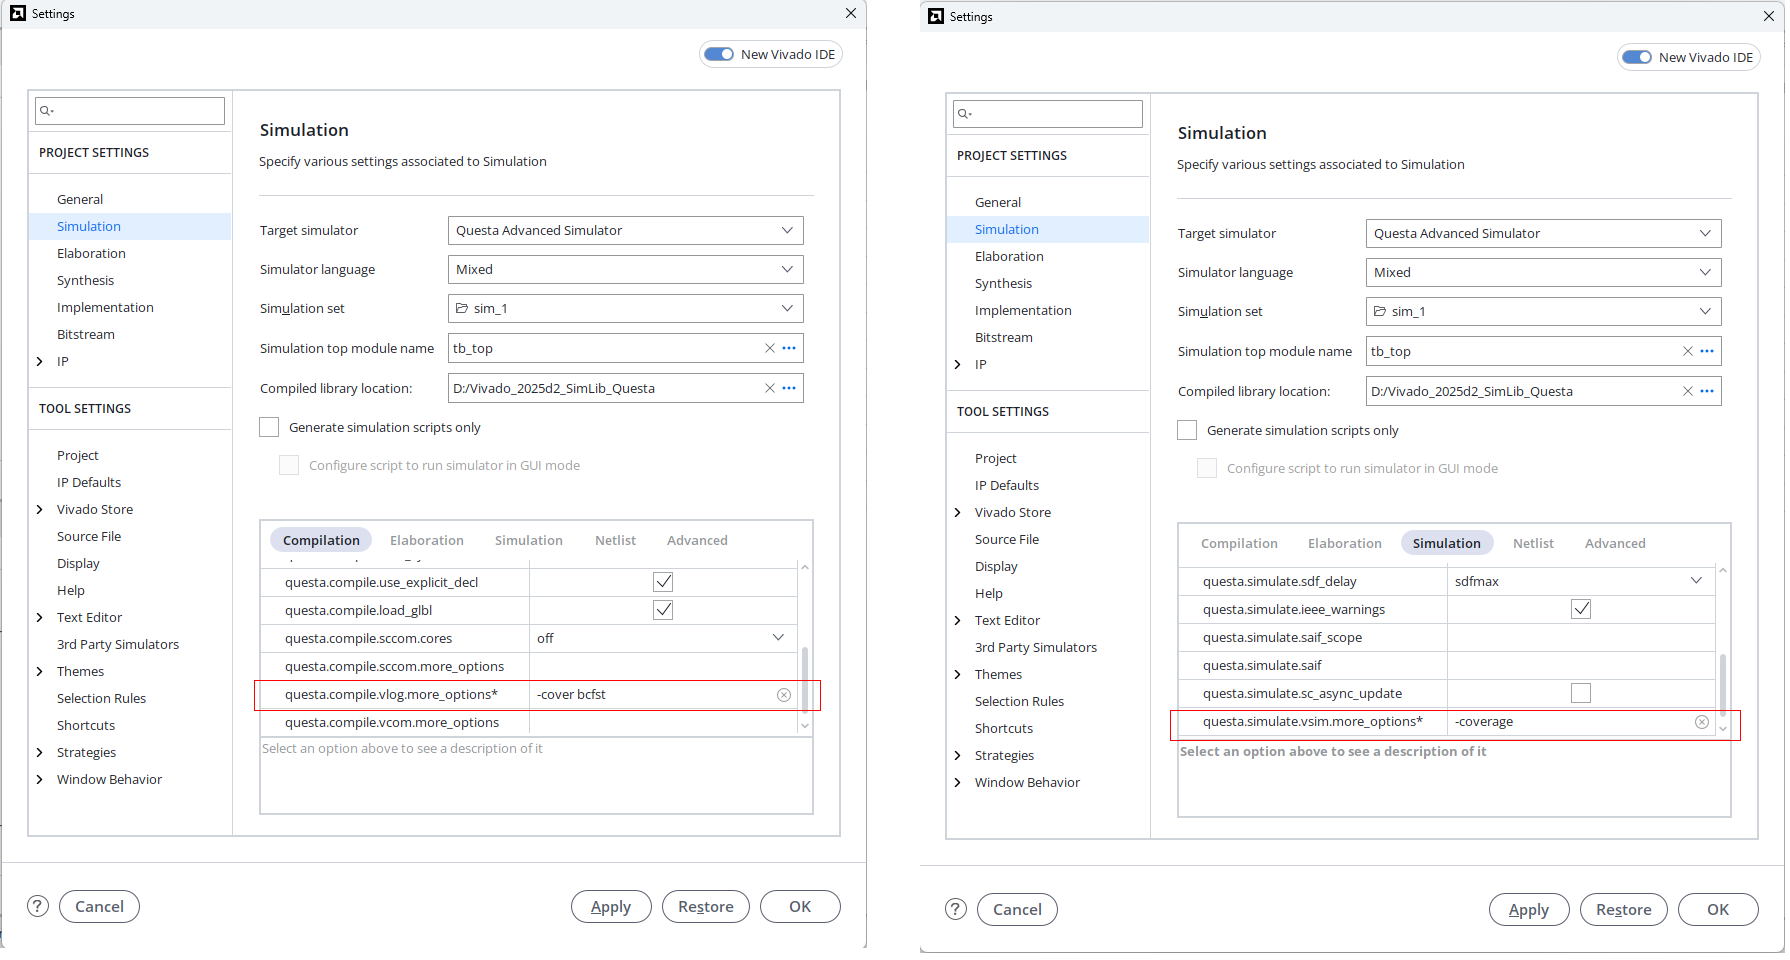Uncheck questa.compile.use_explicit_decl option
1790x960 pixels.
click(x=663, y=582)
